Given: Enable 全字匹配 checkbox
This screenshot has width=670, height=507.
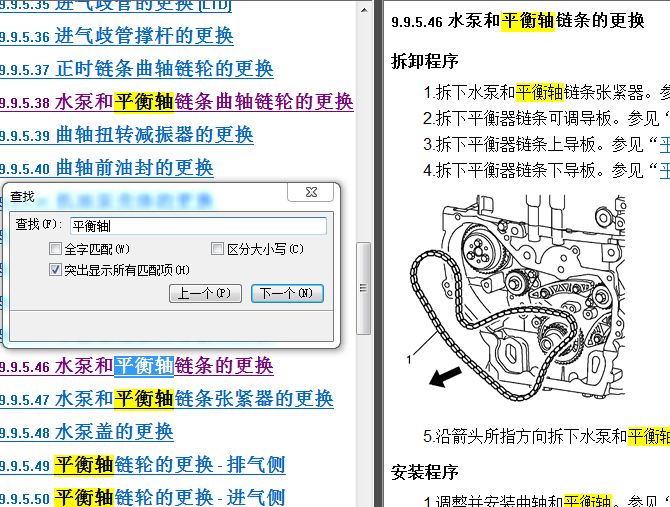Looking at the screenshot, I should [56, 249].
